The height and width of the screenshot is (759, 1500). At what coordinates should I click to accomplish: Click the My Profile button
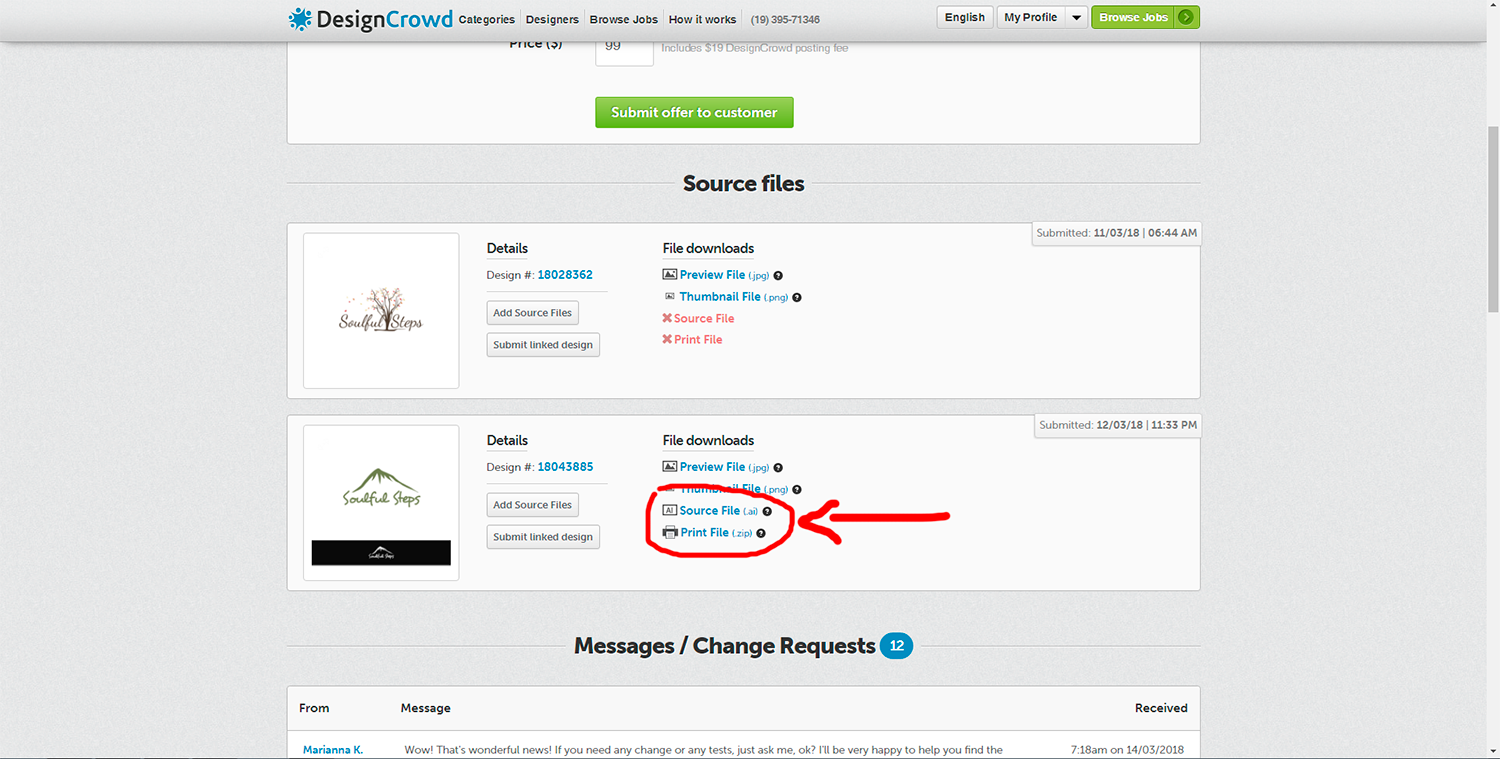(1031, 17)
